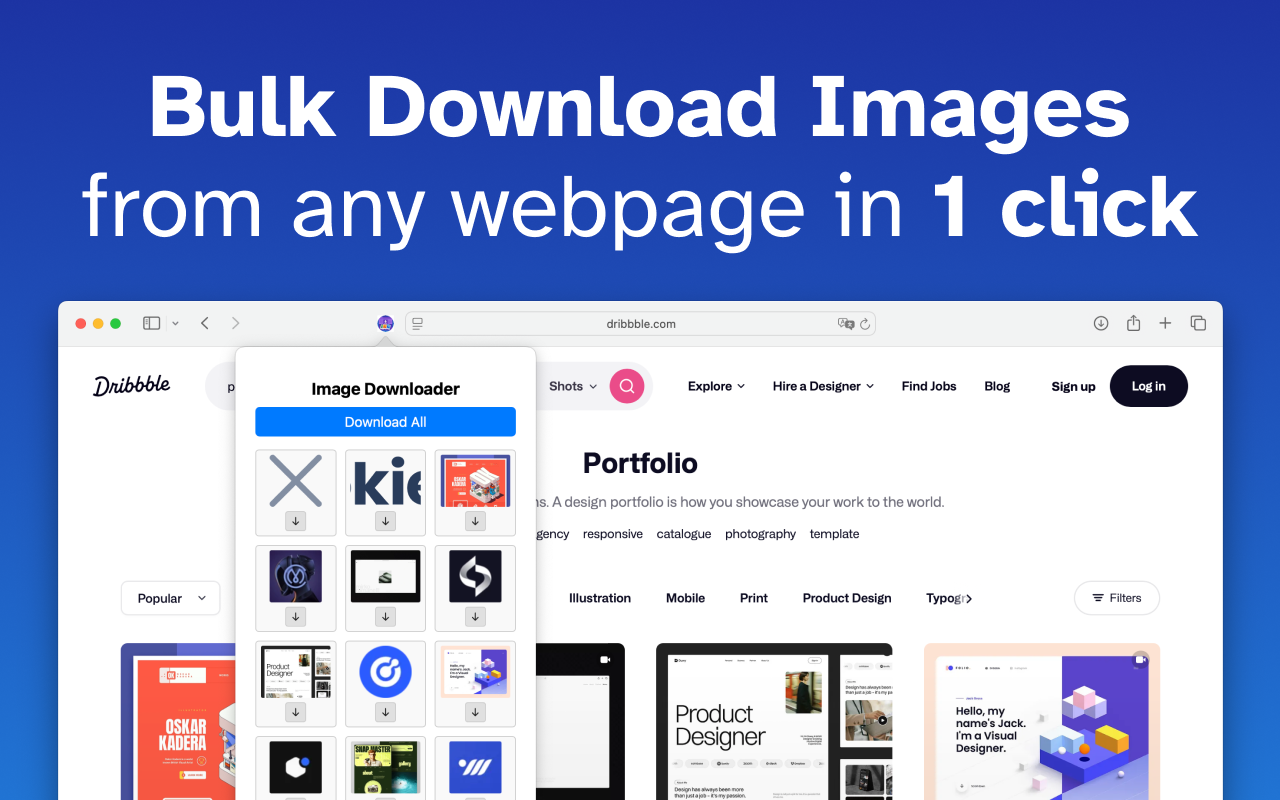Click the translate icon in address bar
This screenshot has height=800, width=1280.
(846, 323)
